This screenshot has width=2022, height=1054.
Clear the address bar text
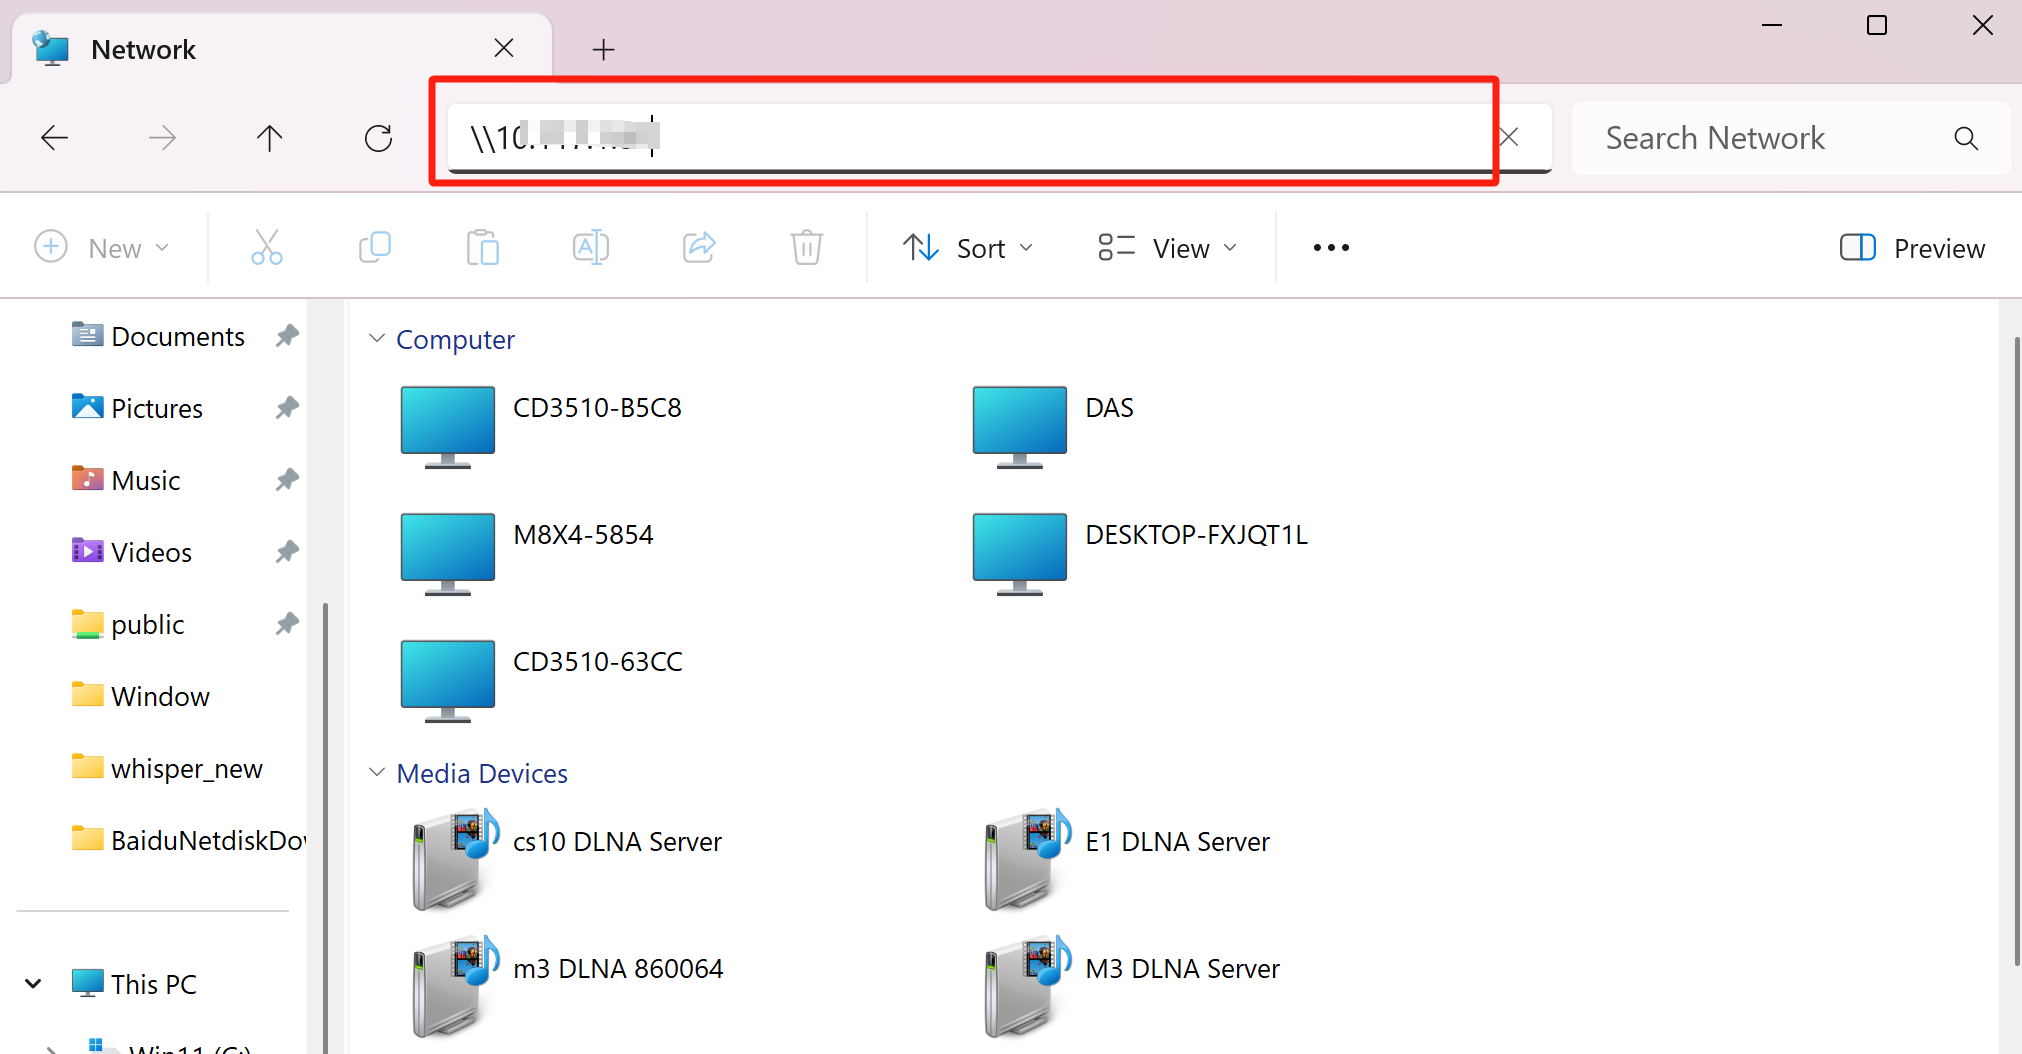click(1510, 138)
